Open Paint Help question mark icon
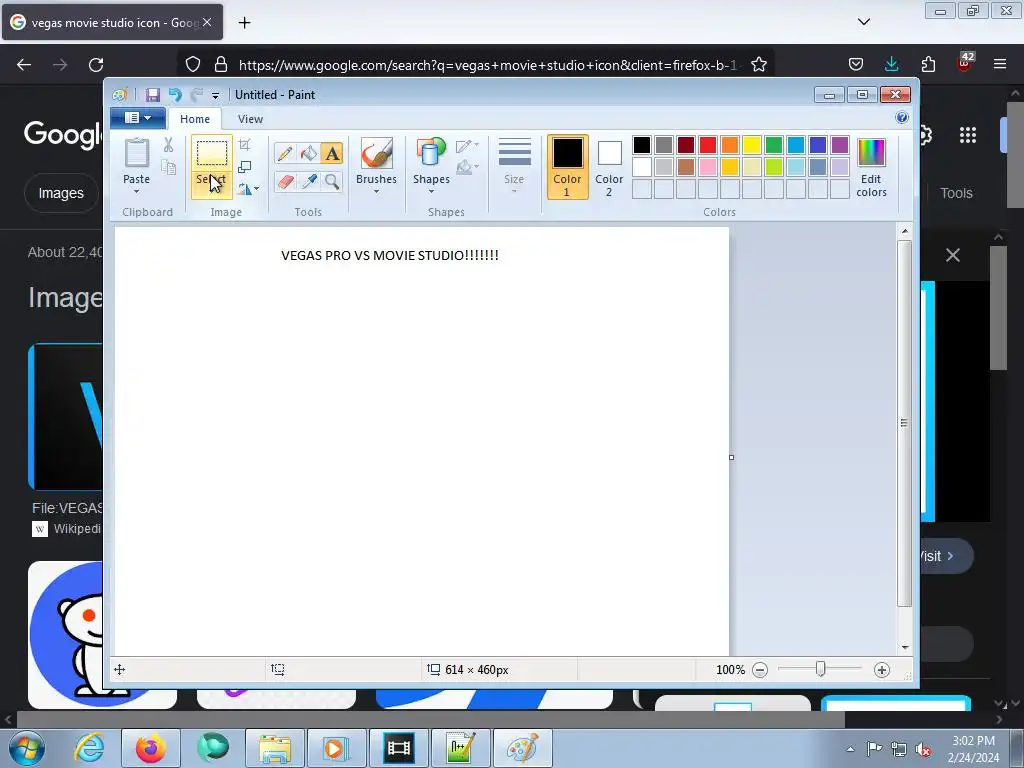The image size is (1024, 768). coord(902,118)
